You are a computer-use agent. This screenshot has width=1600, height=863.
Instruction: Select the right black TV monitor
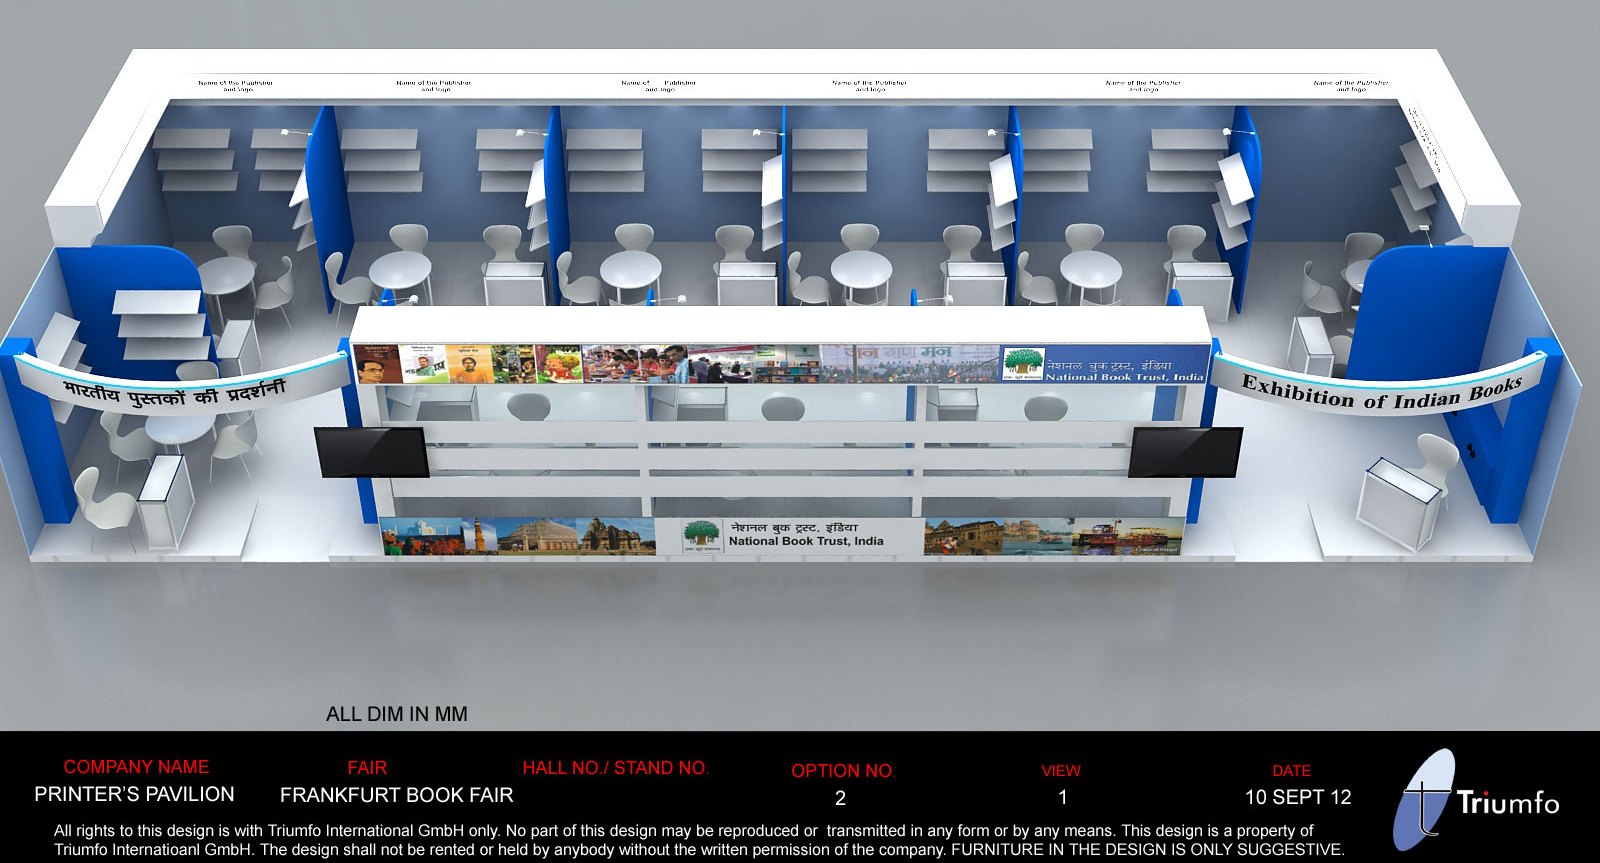pos(1185,452)
